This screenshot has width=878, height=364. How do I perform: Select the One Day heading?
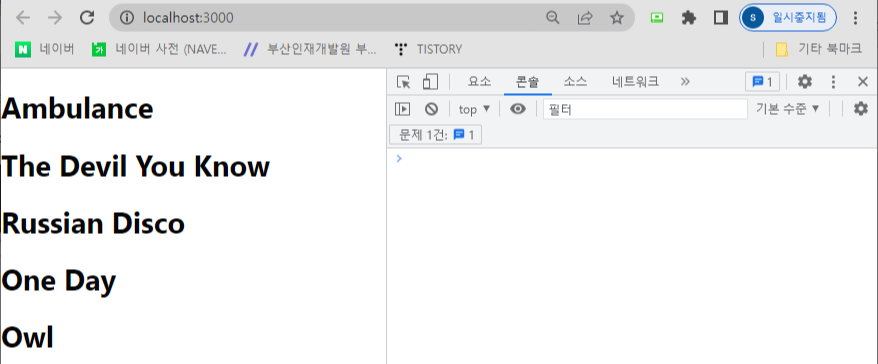[59, 281]
